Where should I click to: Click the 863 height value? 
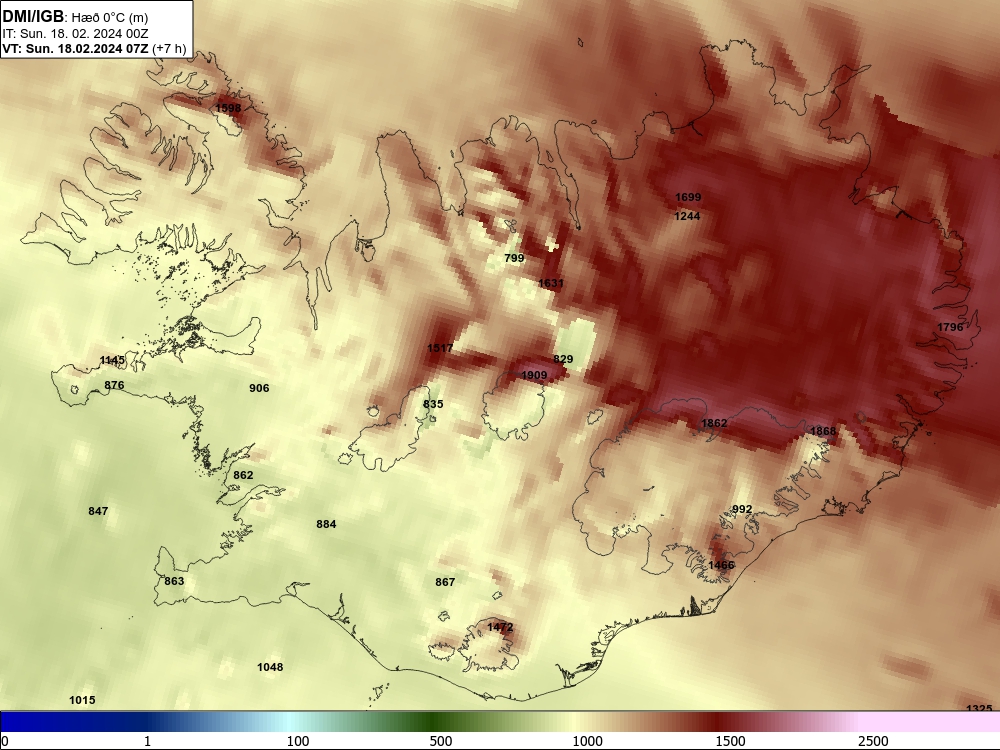point(174,582)
